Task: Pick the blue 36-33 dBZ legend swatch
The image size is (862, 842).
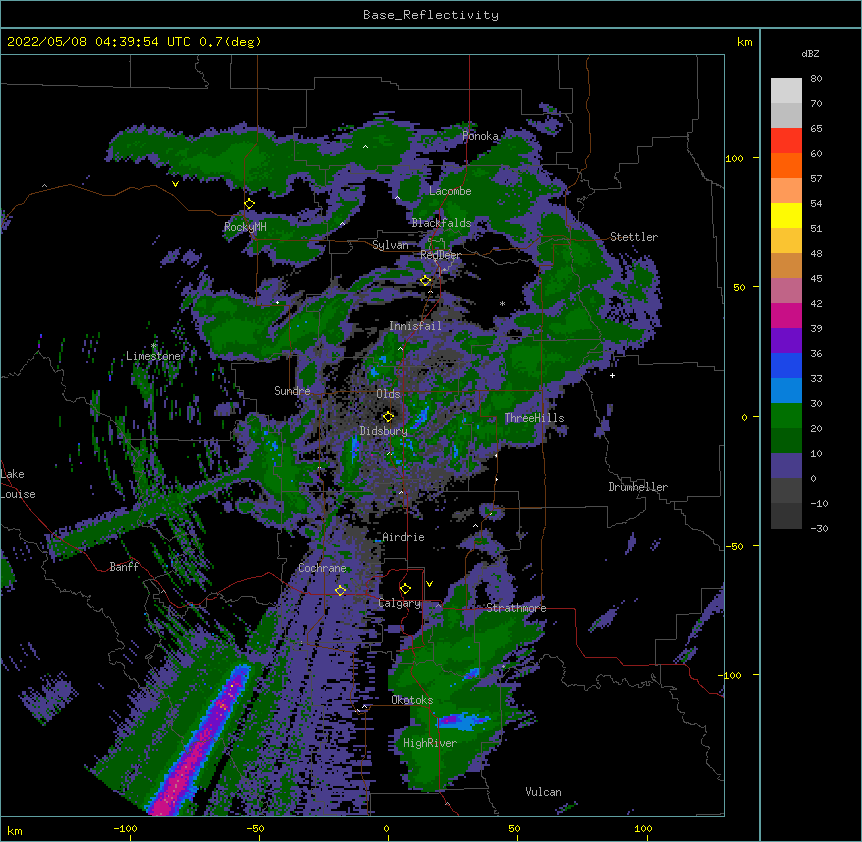Action: [786, 365]
